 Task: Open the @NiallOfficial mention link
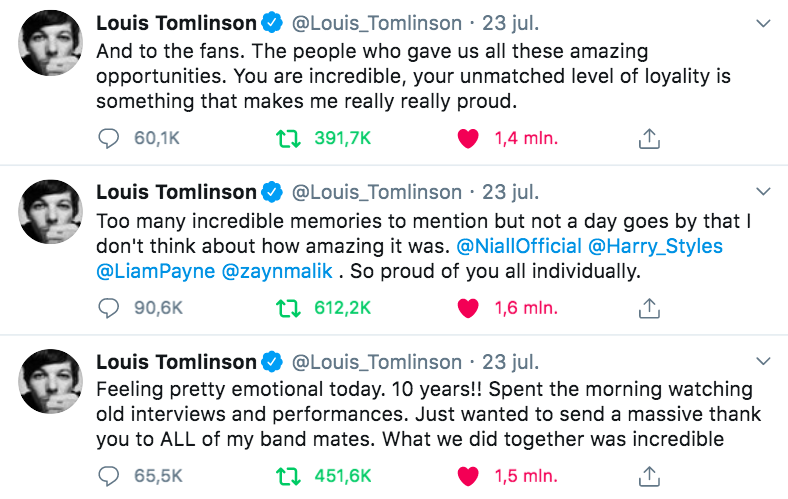(518, 245)
